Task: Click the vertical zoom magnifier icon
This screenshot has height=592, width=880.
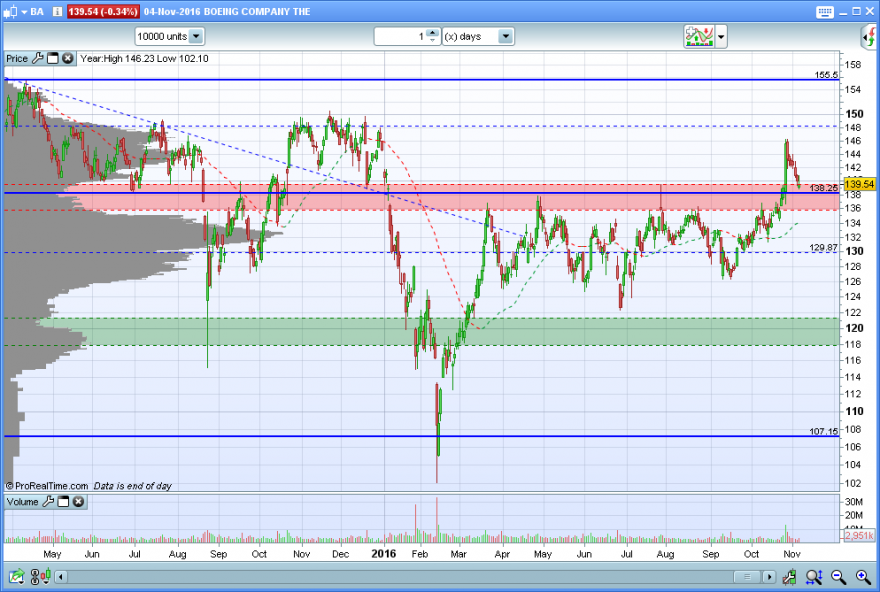Action: 814,576
